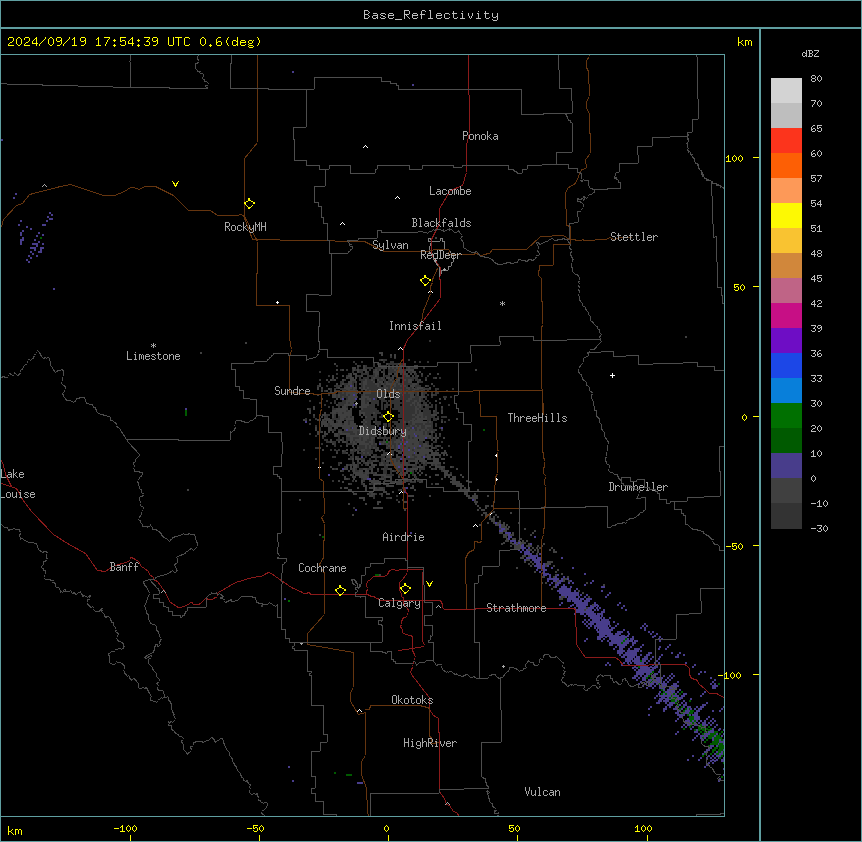Screen dimensions: 862x842
Task: Click the yellow diamond marker below Cochrane
Action: pyautogui.click(x=340, y=590)
